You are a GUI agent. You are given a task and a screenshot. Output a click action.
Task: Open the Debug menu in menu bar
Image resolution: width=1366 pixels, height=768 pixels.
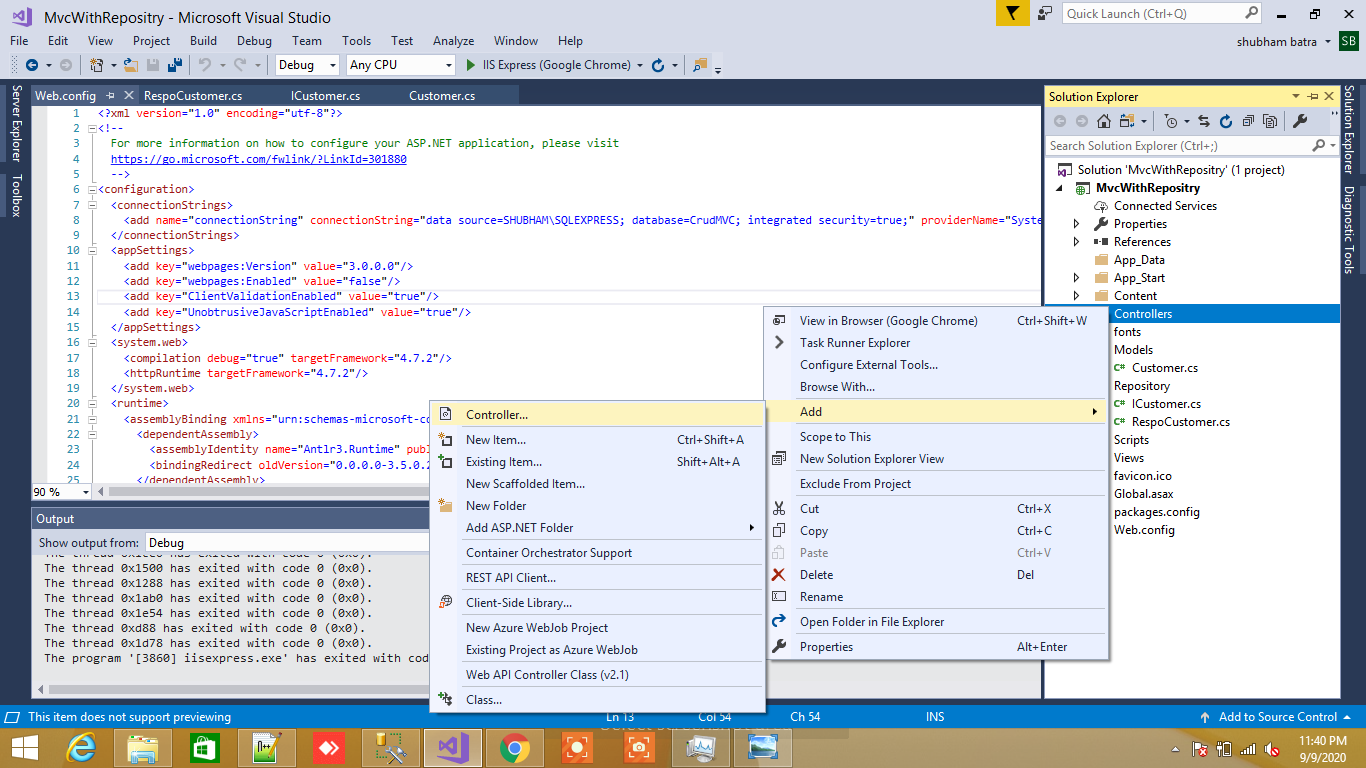coord(254,41)
